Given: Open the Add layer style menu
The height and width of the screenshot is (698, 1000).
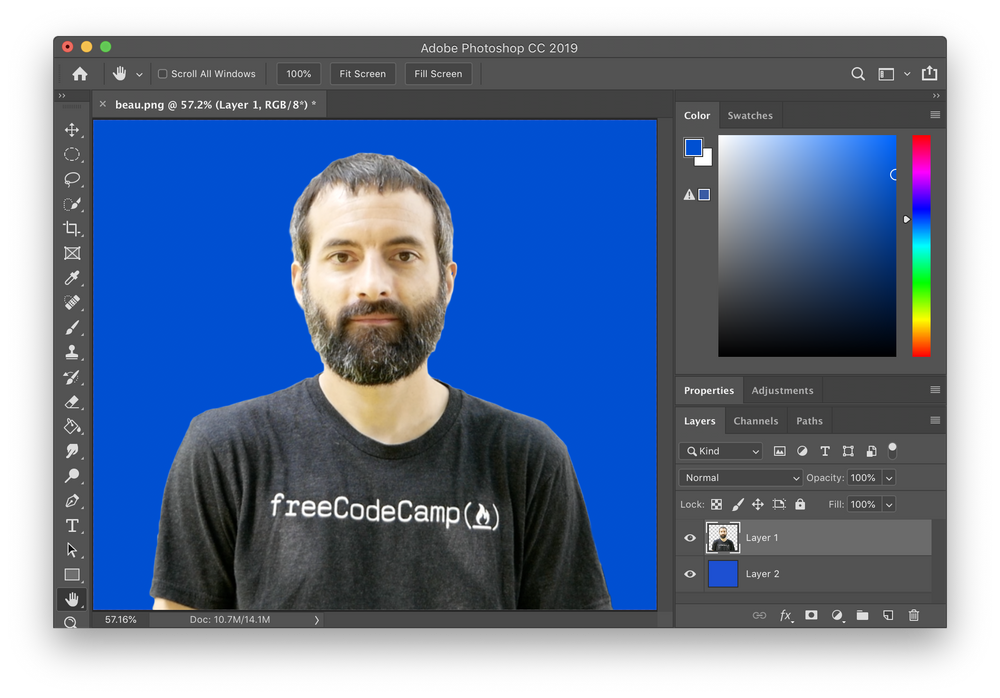Looking at the screenshot, I should 786,616.
